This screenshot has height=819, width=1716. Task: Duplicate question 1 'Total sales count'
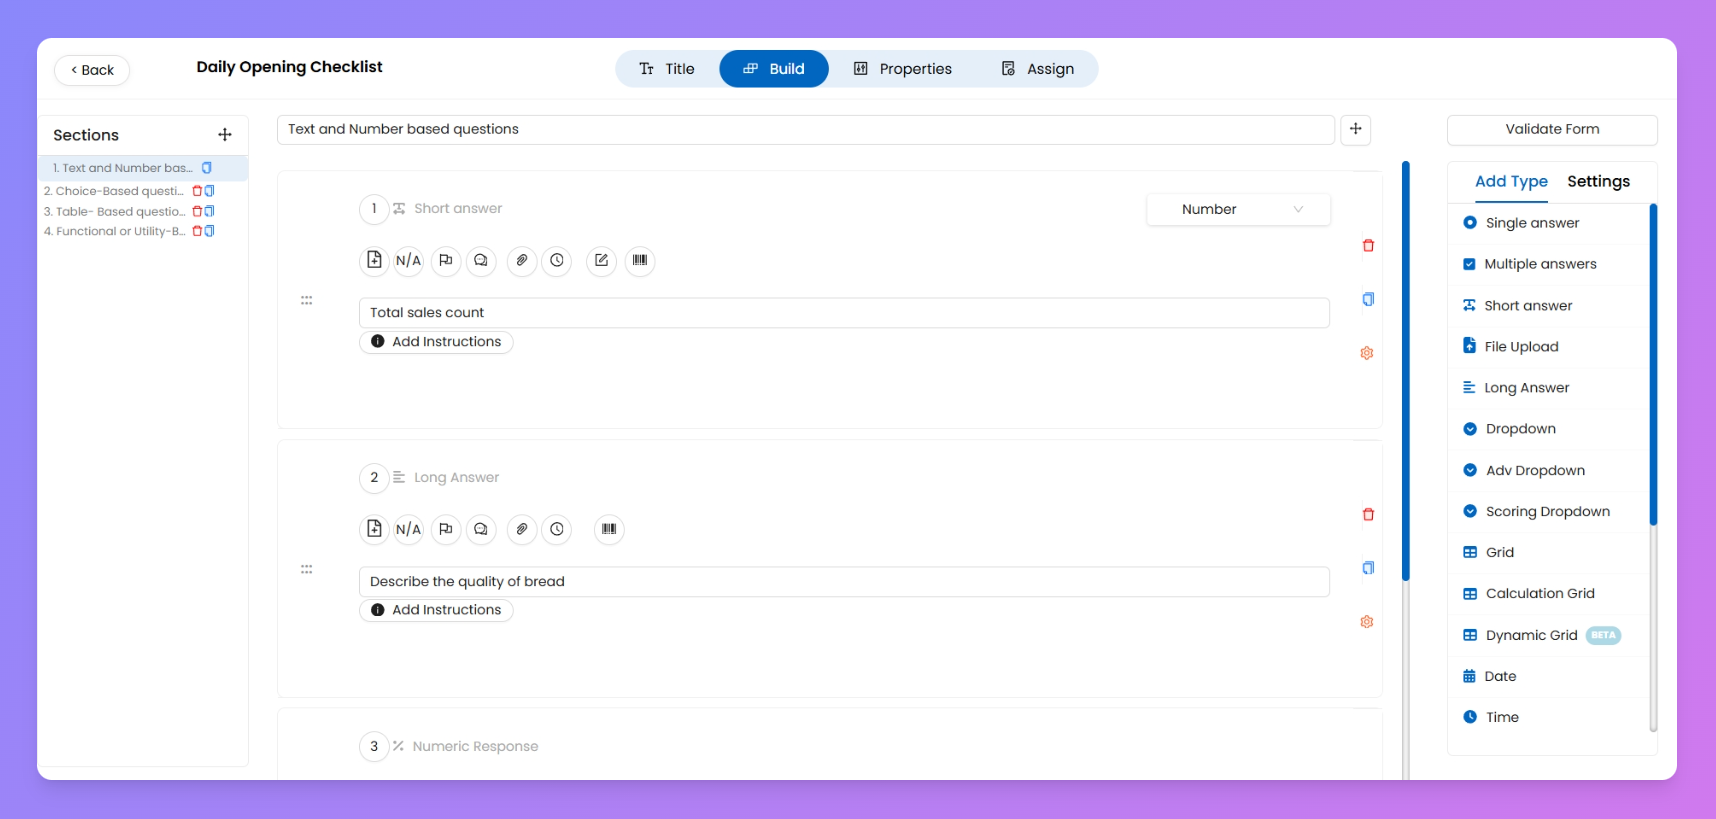[1368, 299]
